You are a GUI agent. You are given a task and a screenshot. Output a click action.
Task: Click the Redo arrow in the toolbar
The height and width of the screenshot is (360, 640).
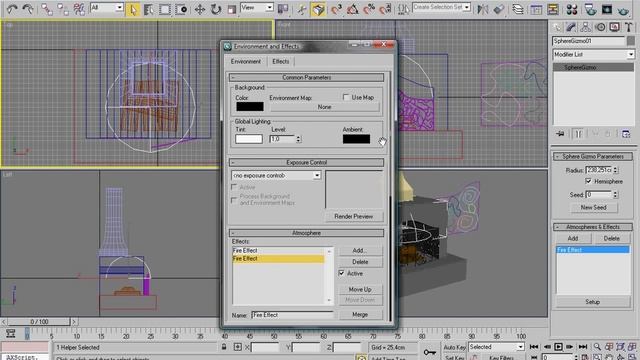28,9
